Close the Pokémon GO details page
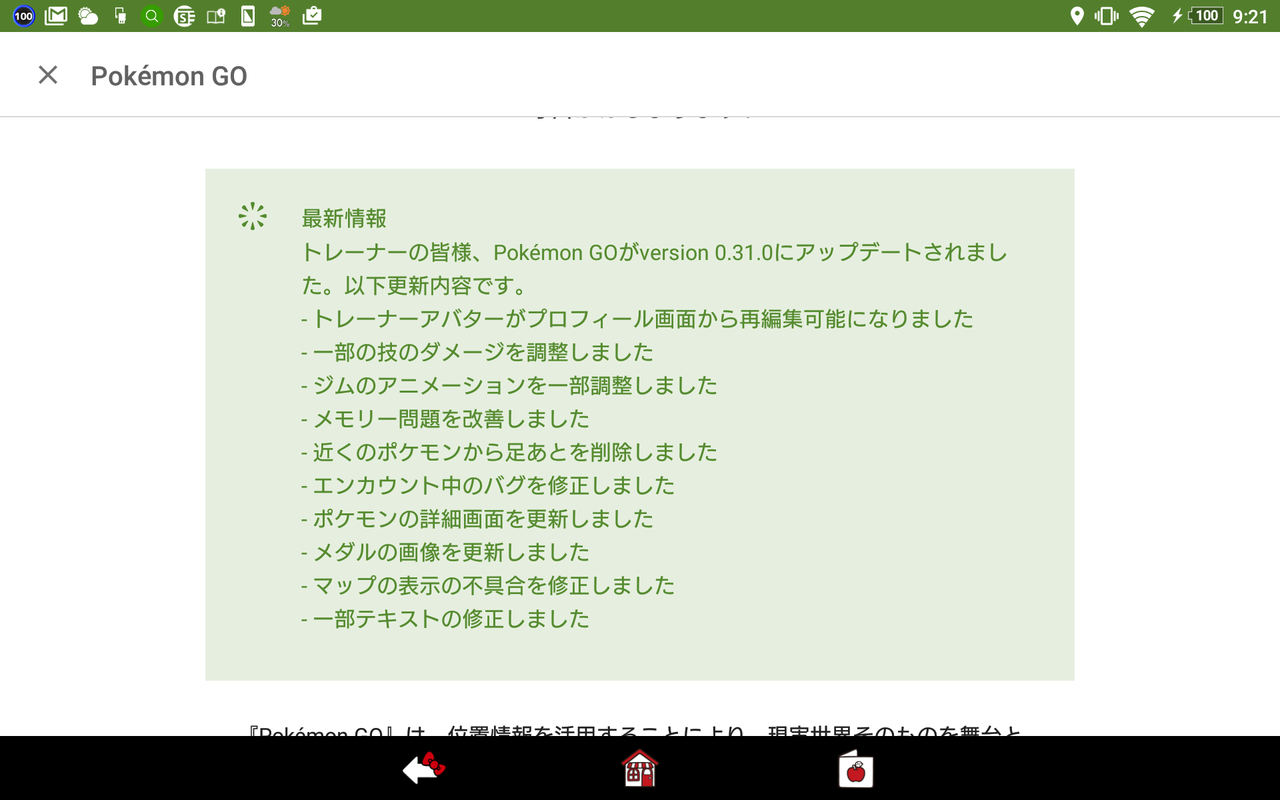 click(48, 75)
